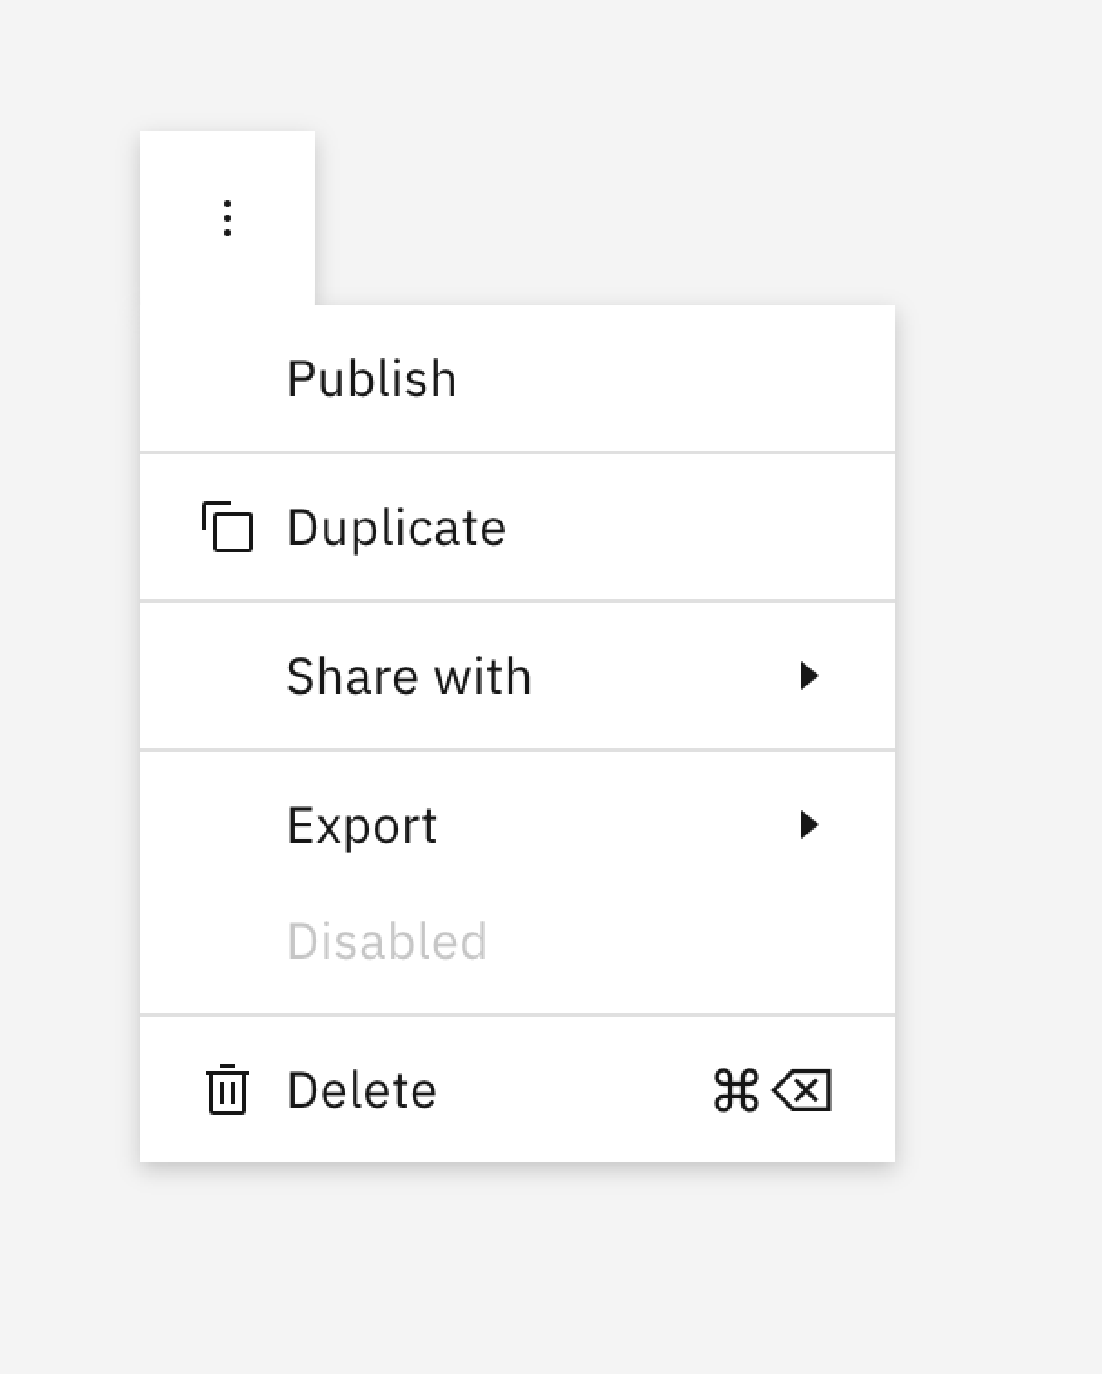Click the trash can icon beside Delete

tap(227, 1090)
